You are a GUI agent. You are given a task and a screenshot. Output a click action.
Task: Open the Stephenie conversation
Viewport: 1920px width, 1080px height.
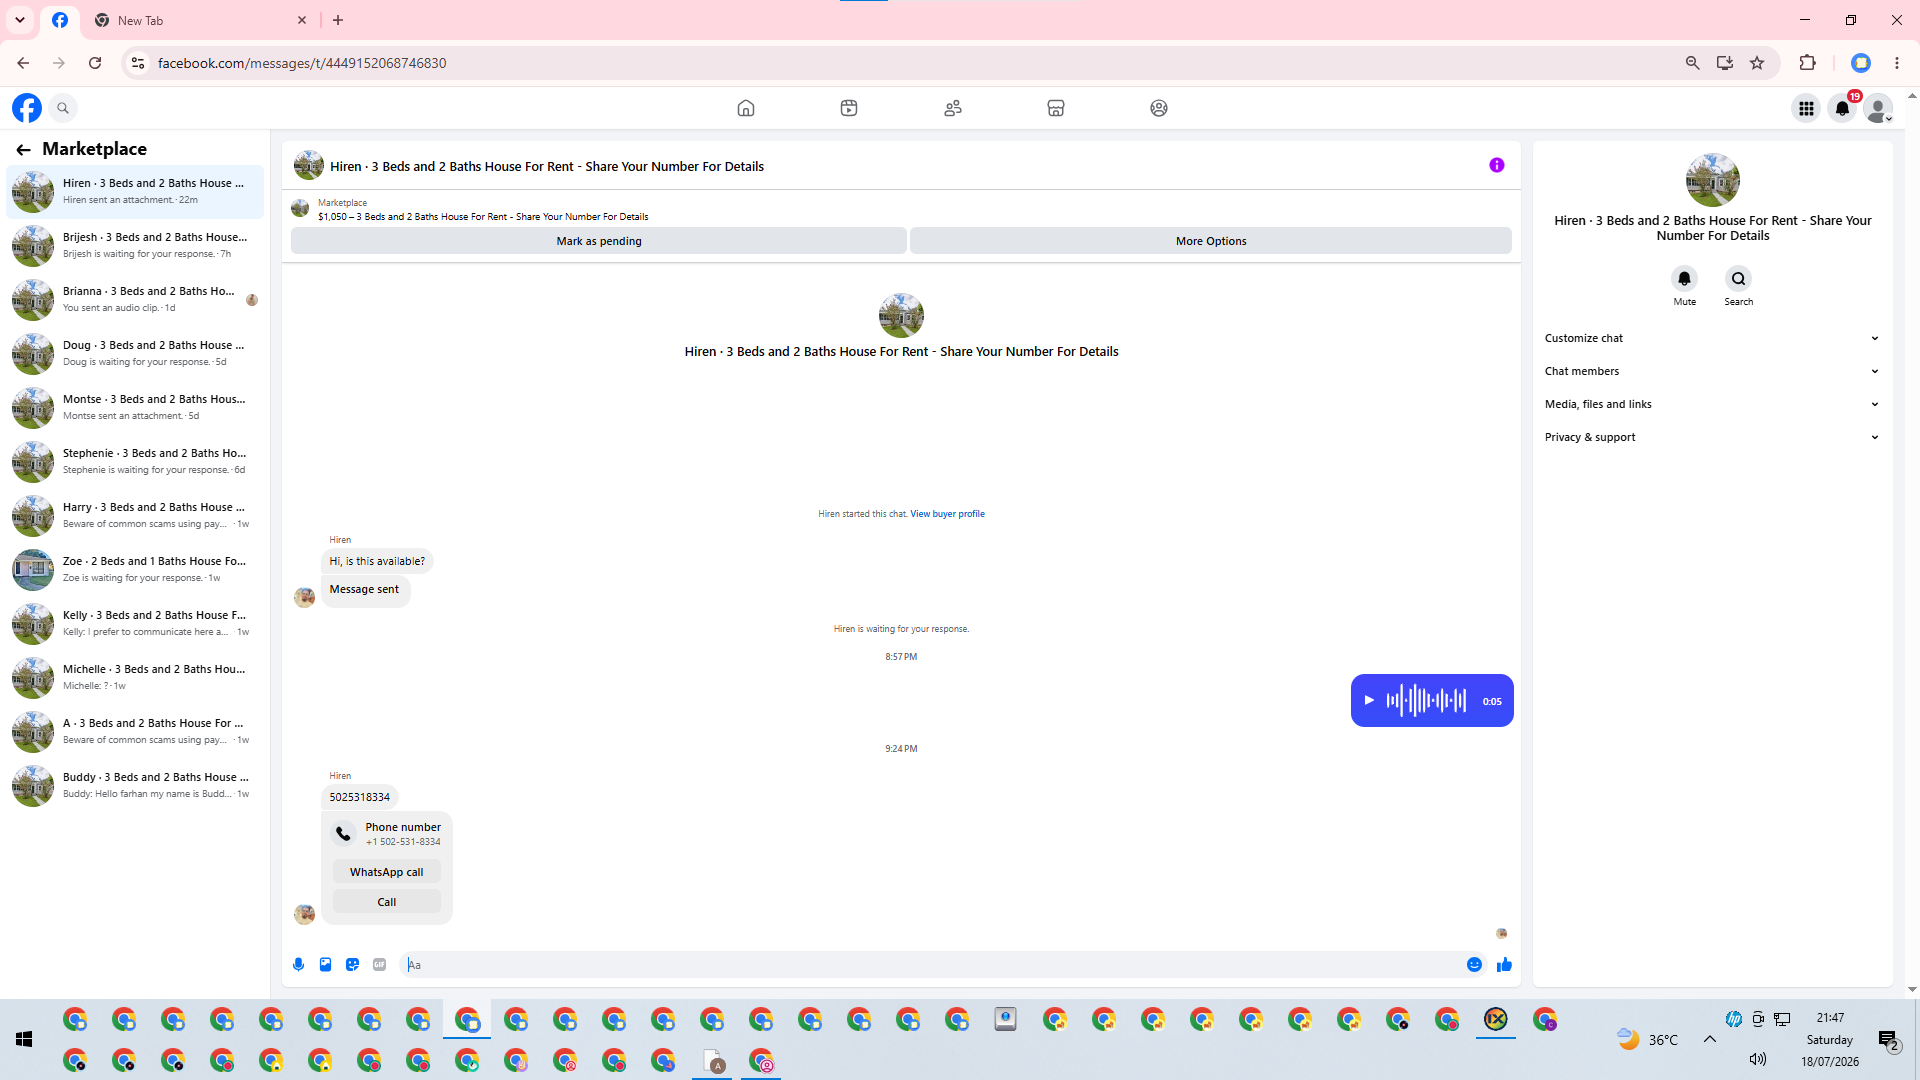tap(135, 461)
